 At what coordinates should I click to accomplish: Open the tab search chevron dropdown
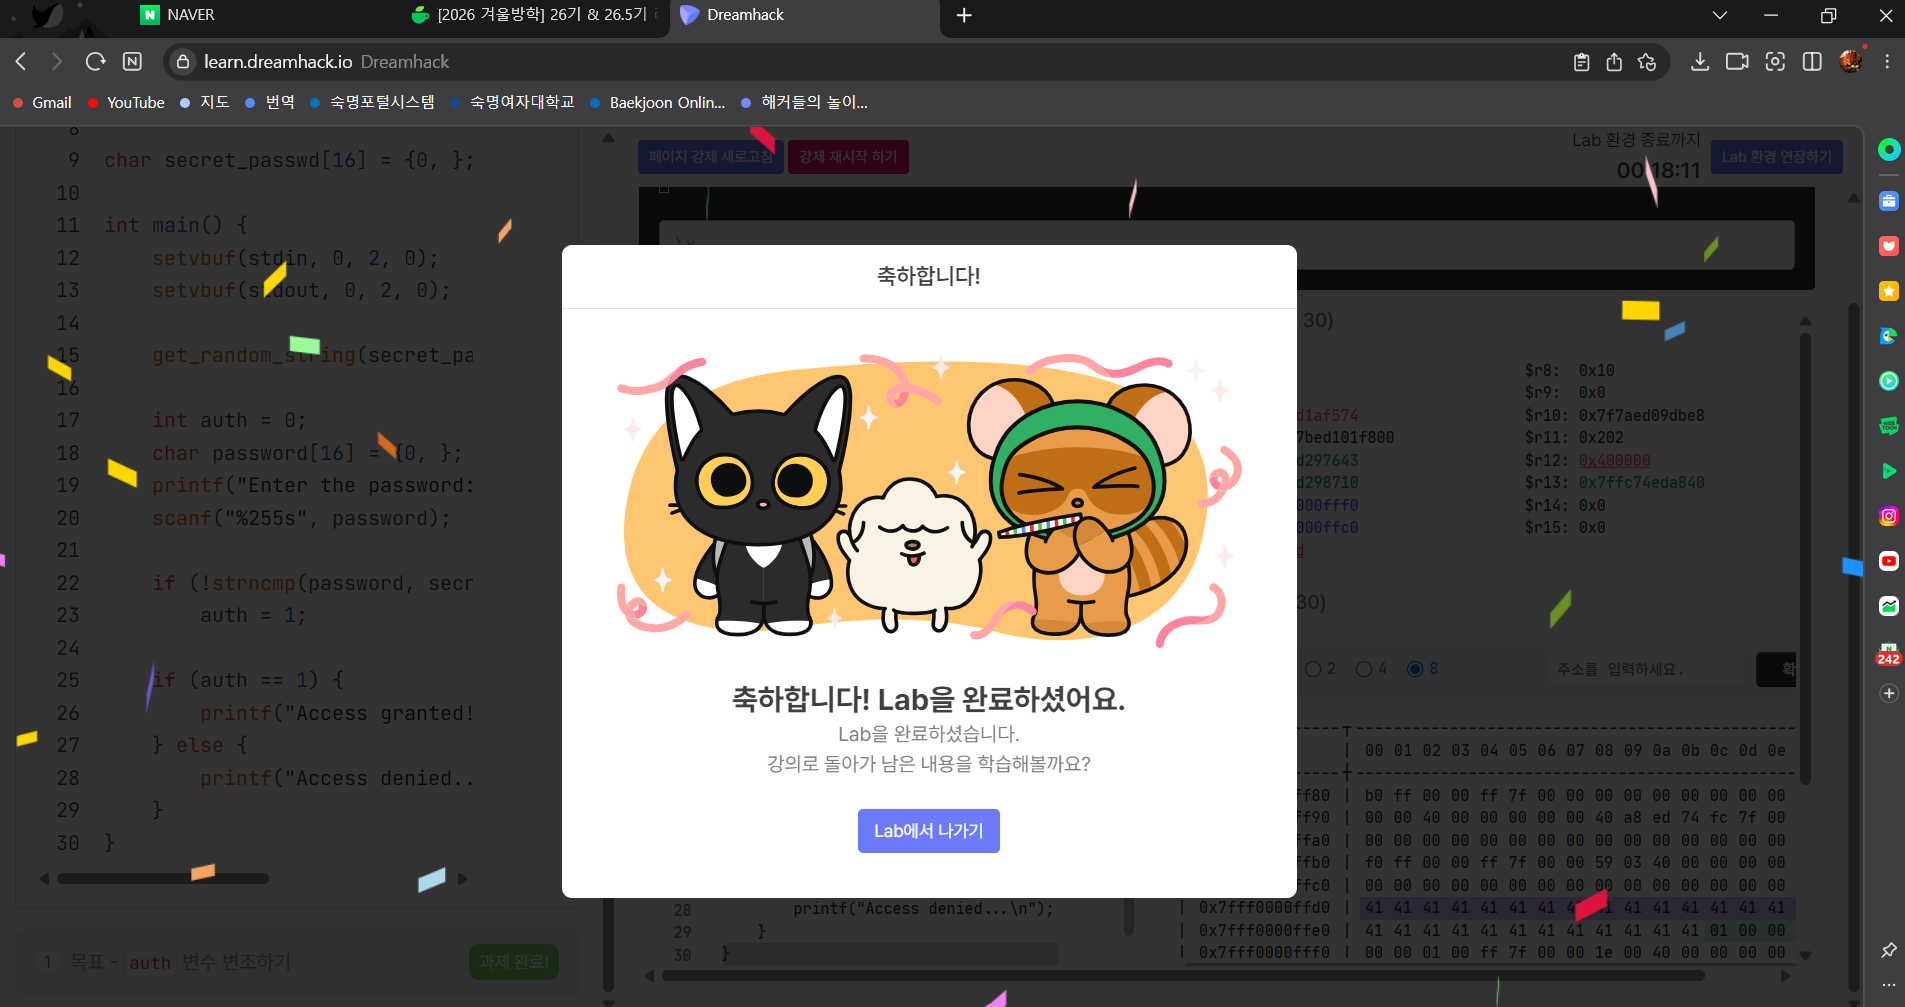[x=1718, y=15]
